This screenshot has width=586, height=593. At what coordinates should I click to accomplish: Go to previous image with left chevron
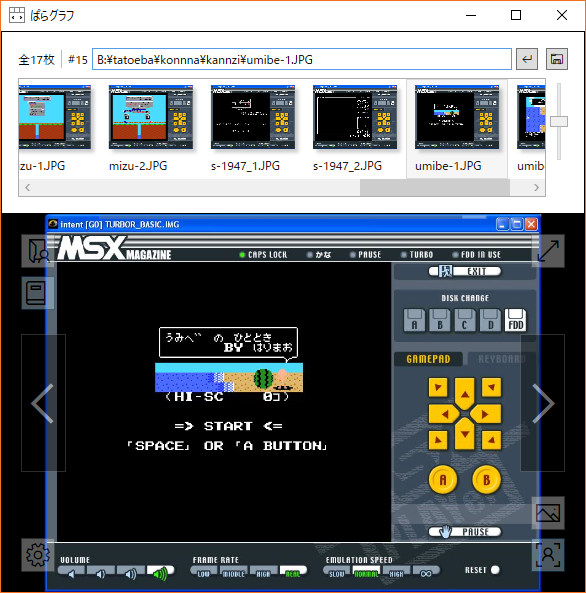[43, 403]
